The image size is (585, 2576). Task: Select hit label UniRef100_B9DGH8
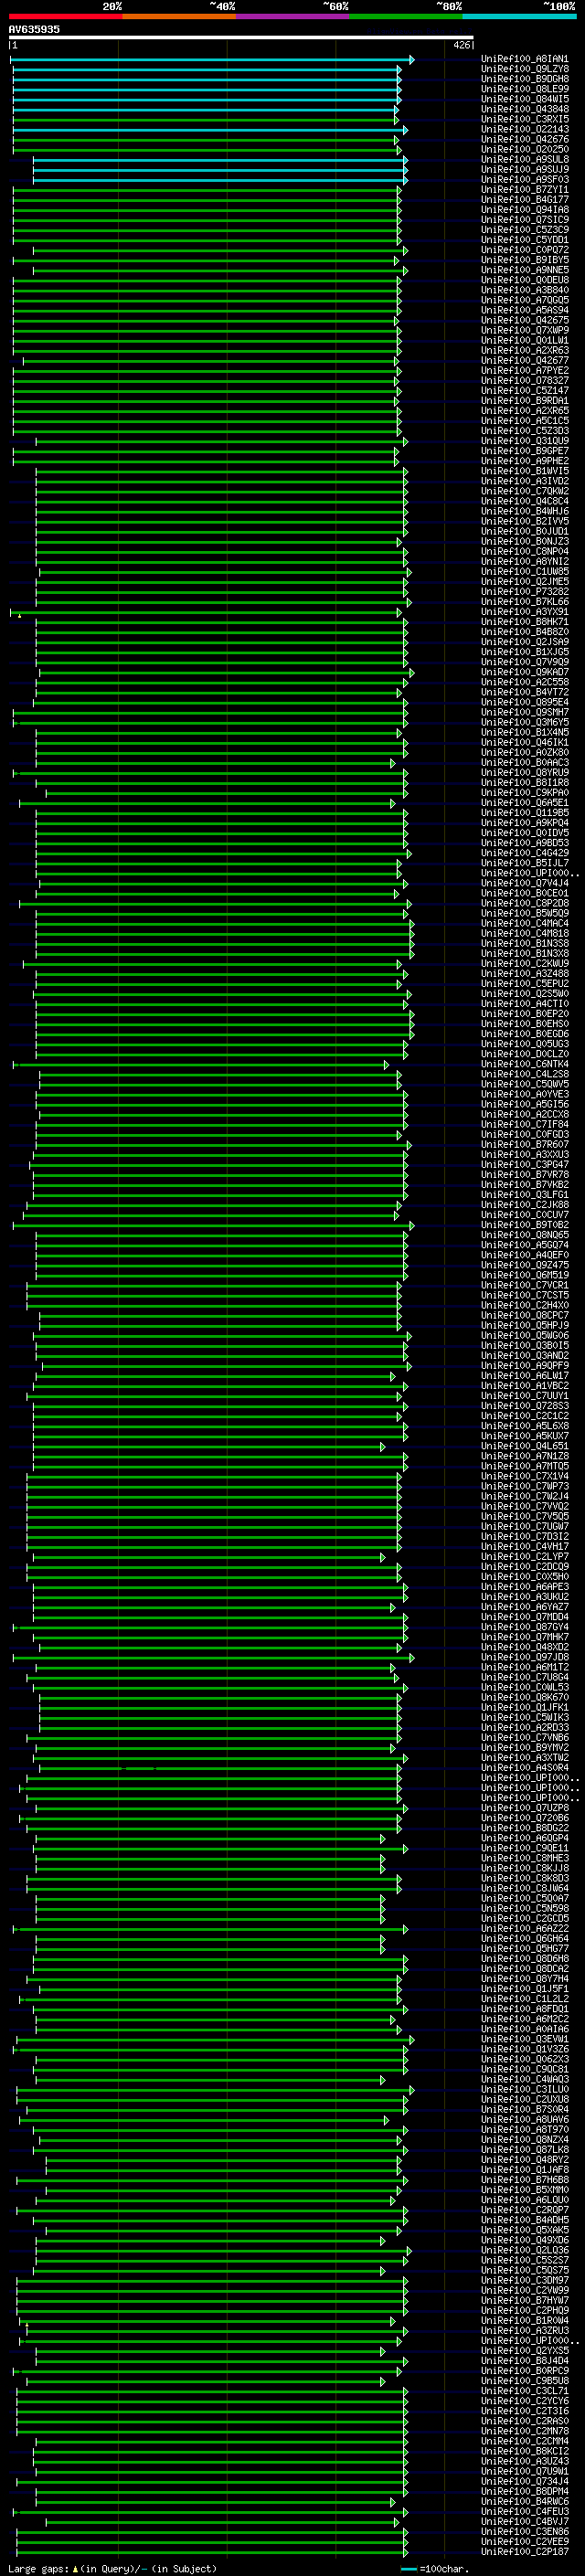[x=524, y=79]
